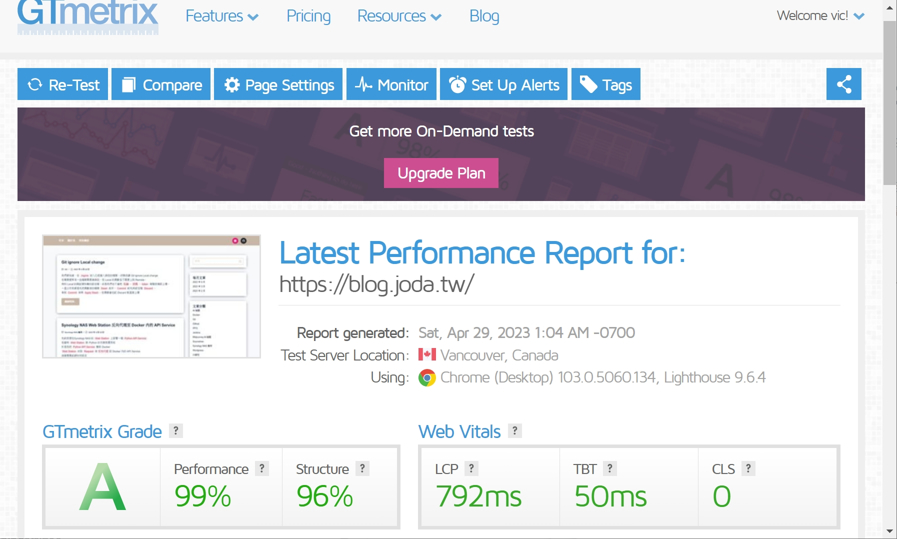Click the Chrome (Desktop) Lighthouse version text
Viewport: 897px width, 539px height.
coord(603,378)
